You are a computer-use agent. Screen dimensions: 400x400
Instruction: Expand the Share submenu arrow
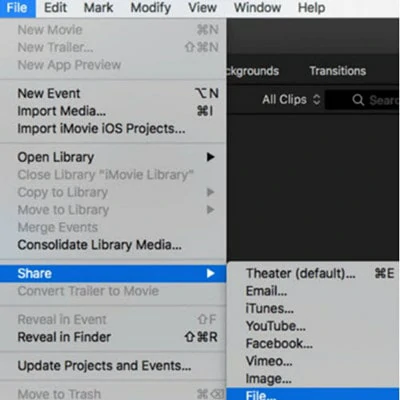[210, 273]
